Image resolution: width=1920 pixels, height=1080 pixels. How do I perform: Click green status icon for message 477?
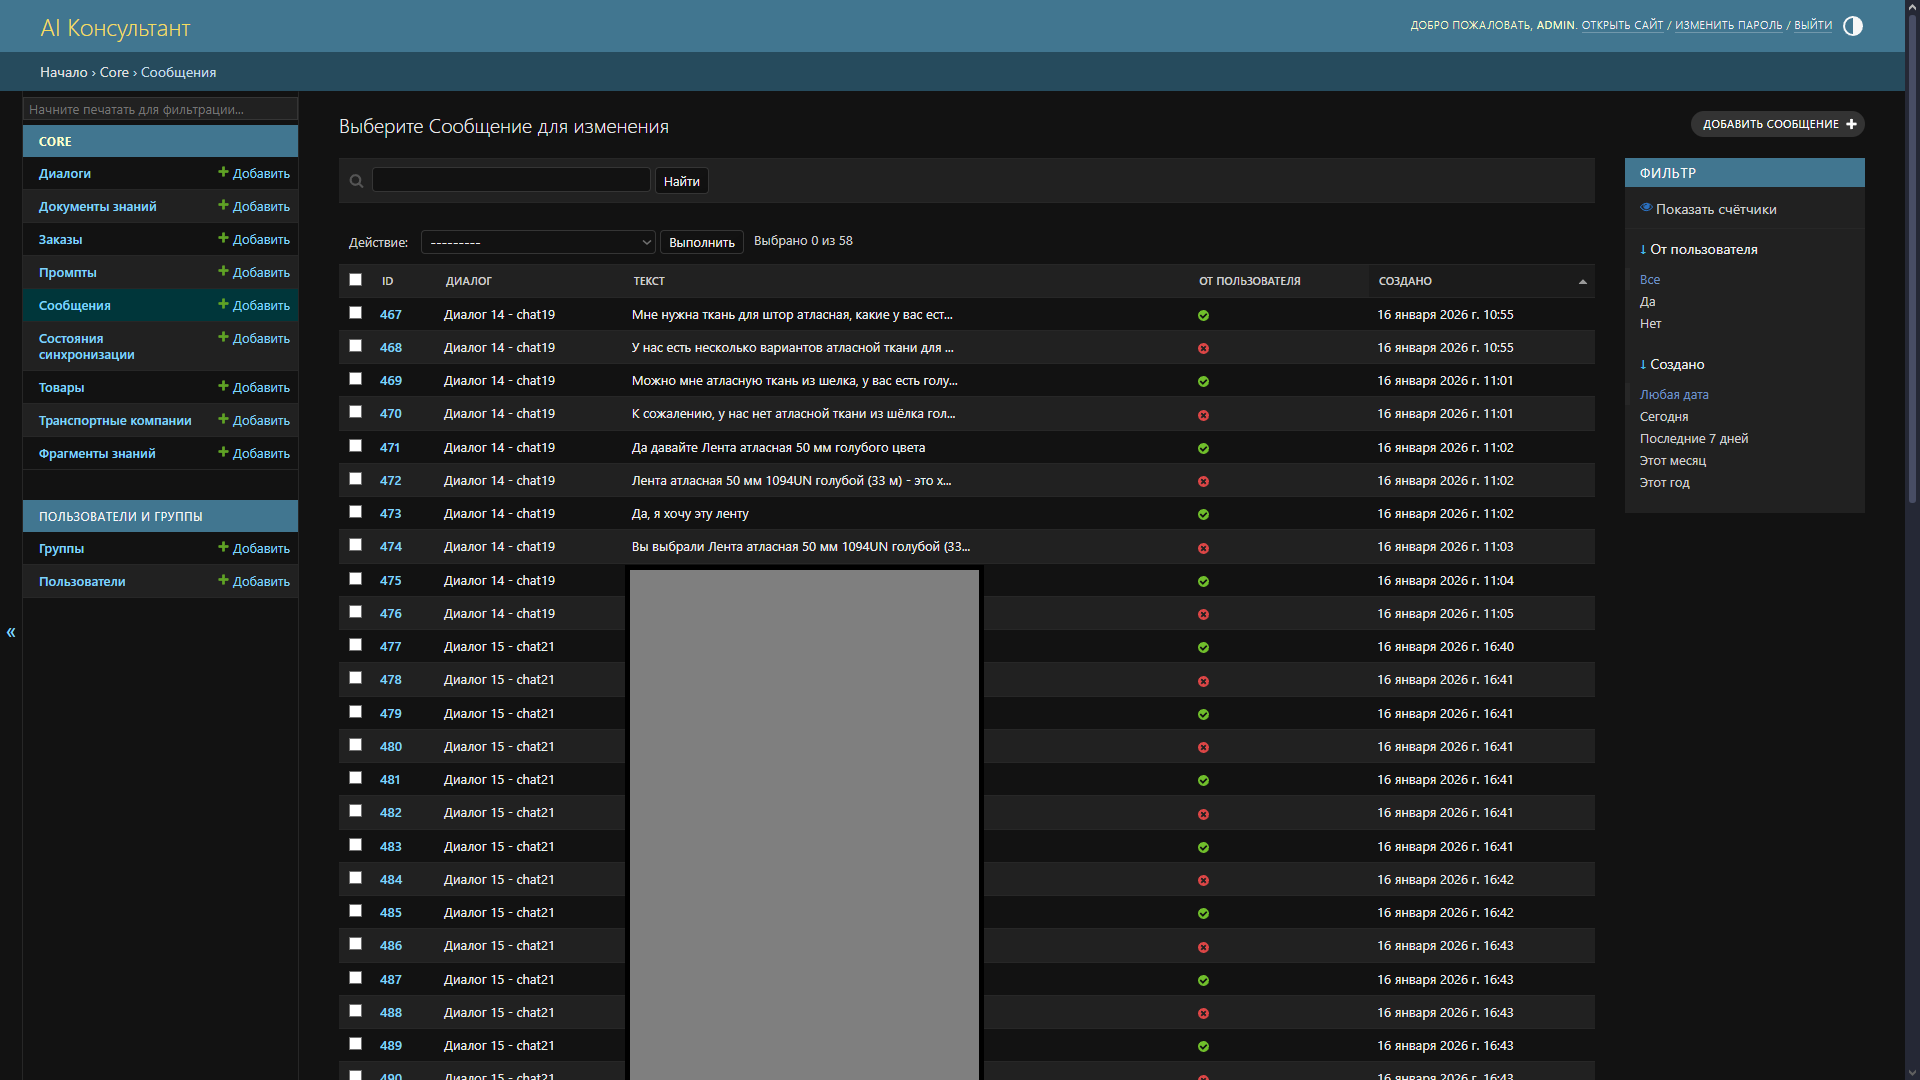click(x=1203, y=648)
